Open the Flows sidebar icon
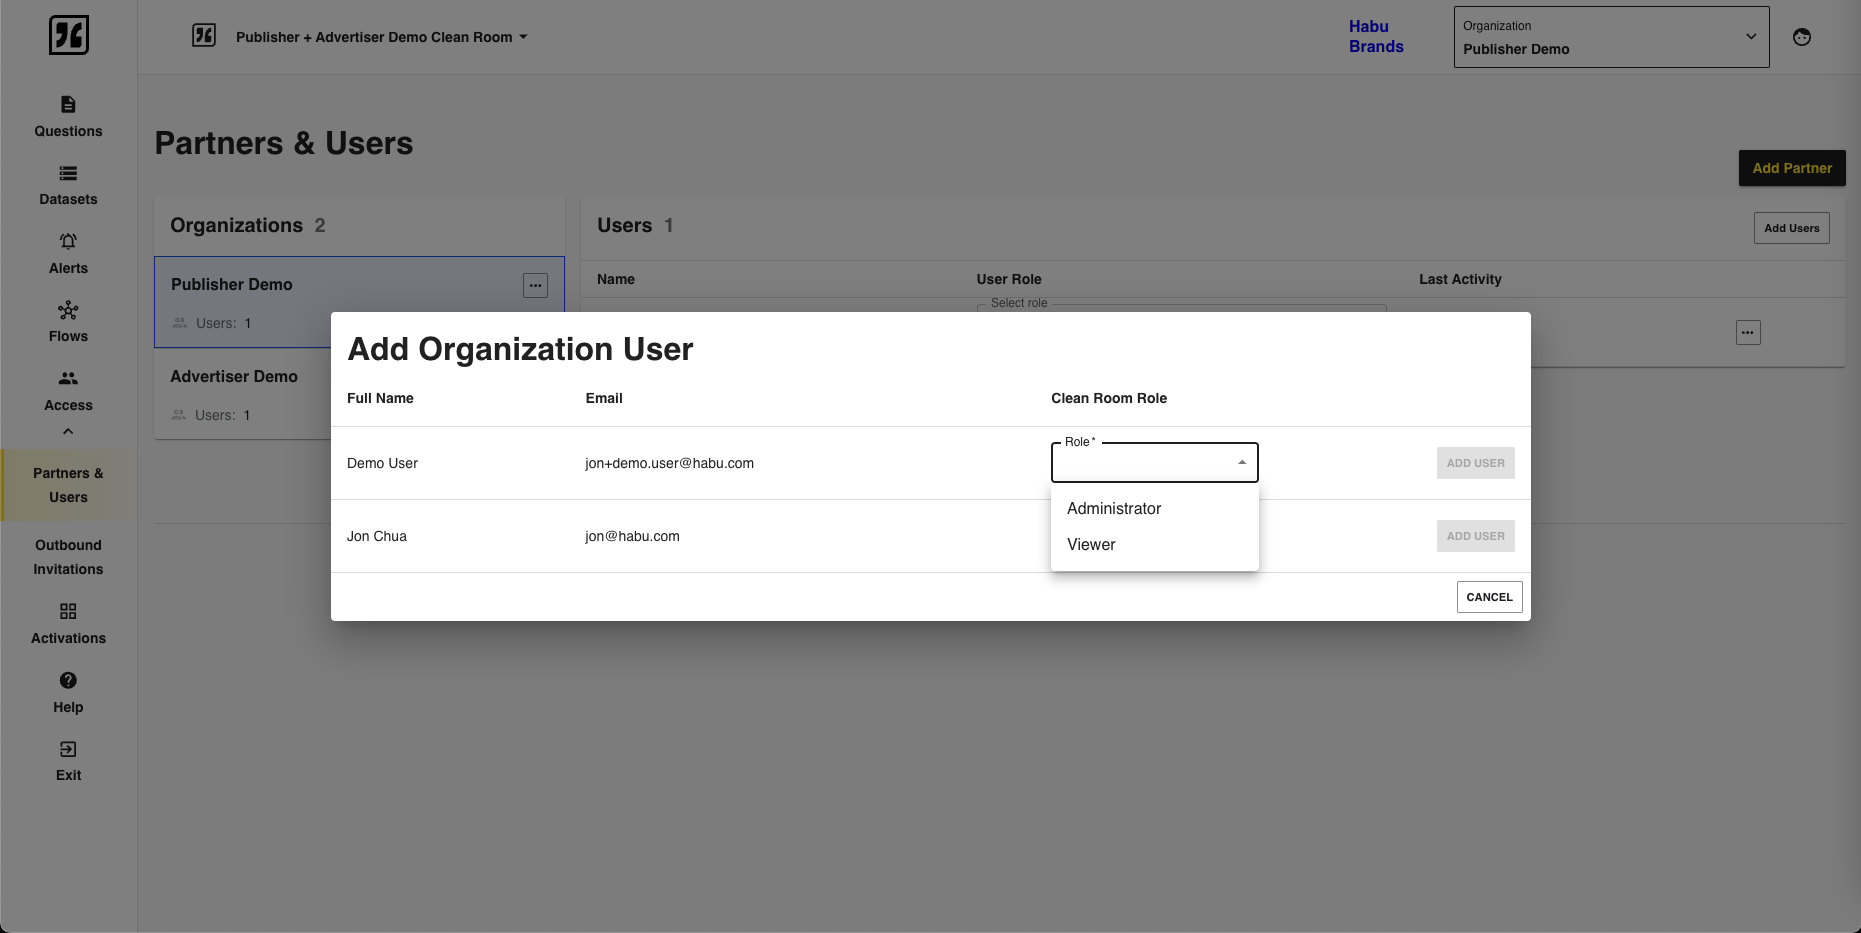The width and height of the screenshot is (1861, 933). pyautogui.click(x=68, y=310)
